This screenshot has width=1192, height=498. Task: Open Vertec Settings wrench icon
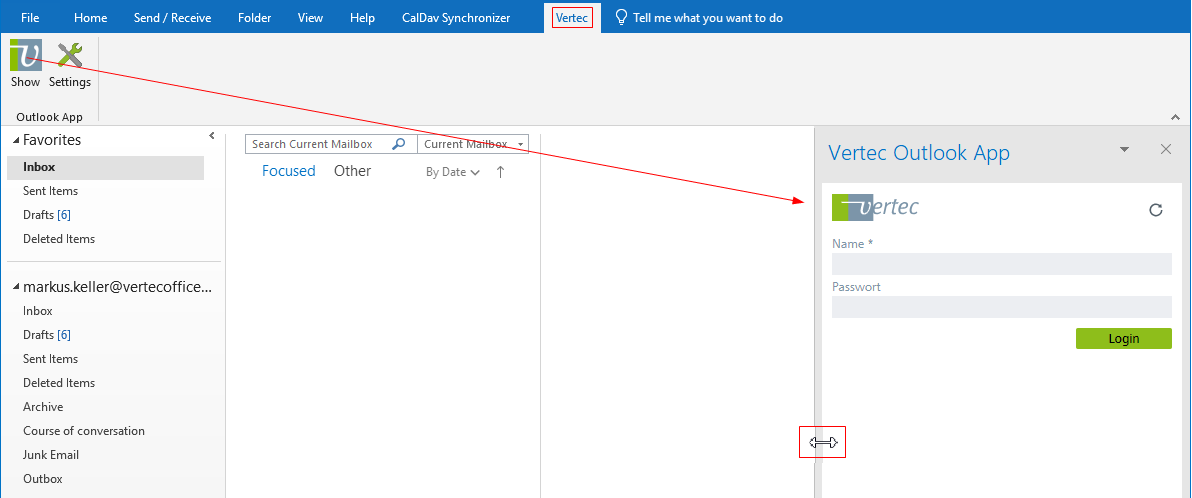[70, 56]
